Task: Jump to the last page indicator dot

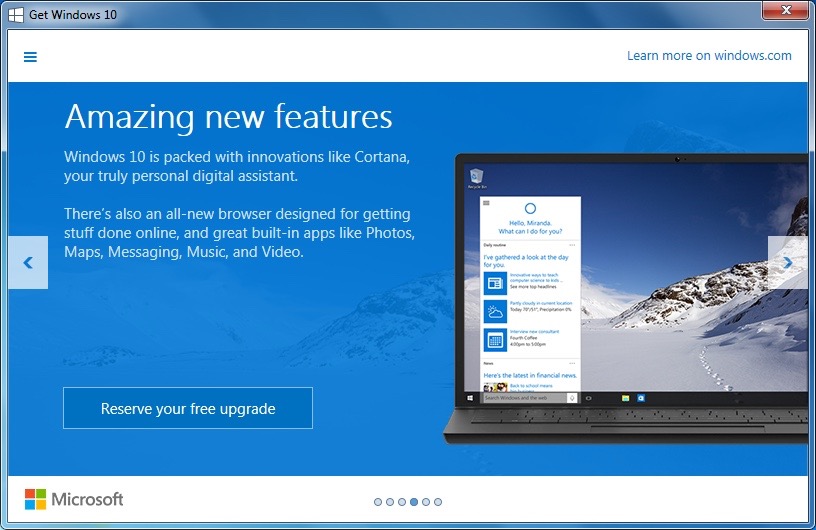Action: click(x=438, y=502)
